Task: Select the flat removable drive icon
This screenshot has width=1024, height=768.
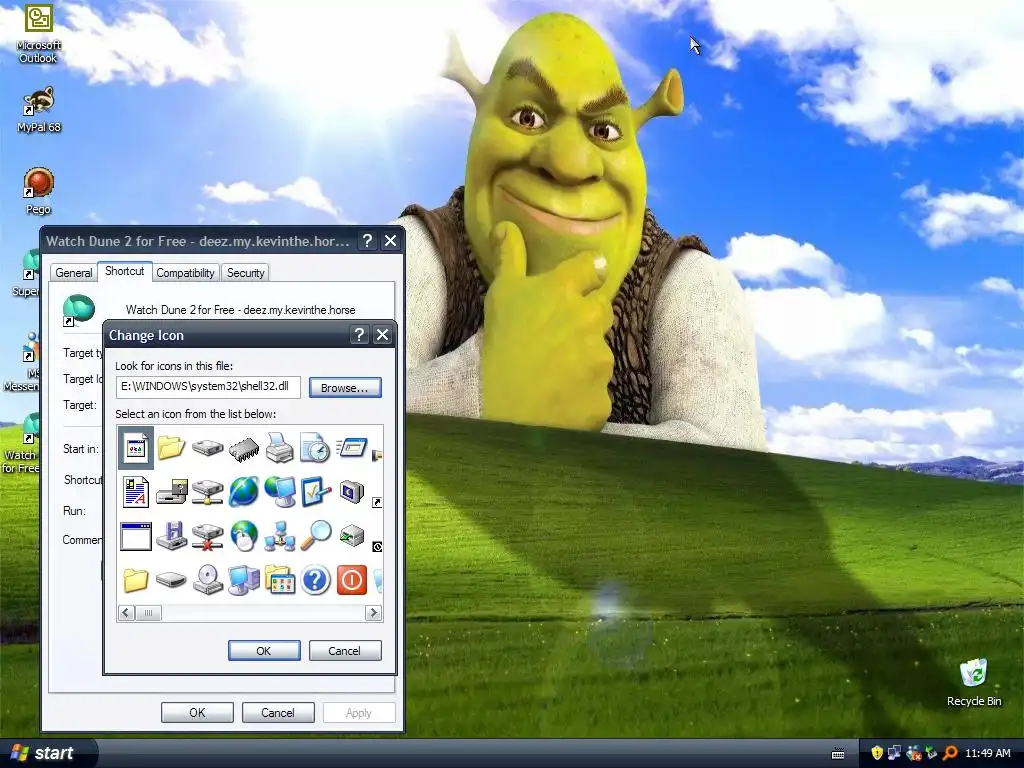Action: click(x=172, y=580)
